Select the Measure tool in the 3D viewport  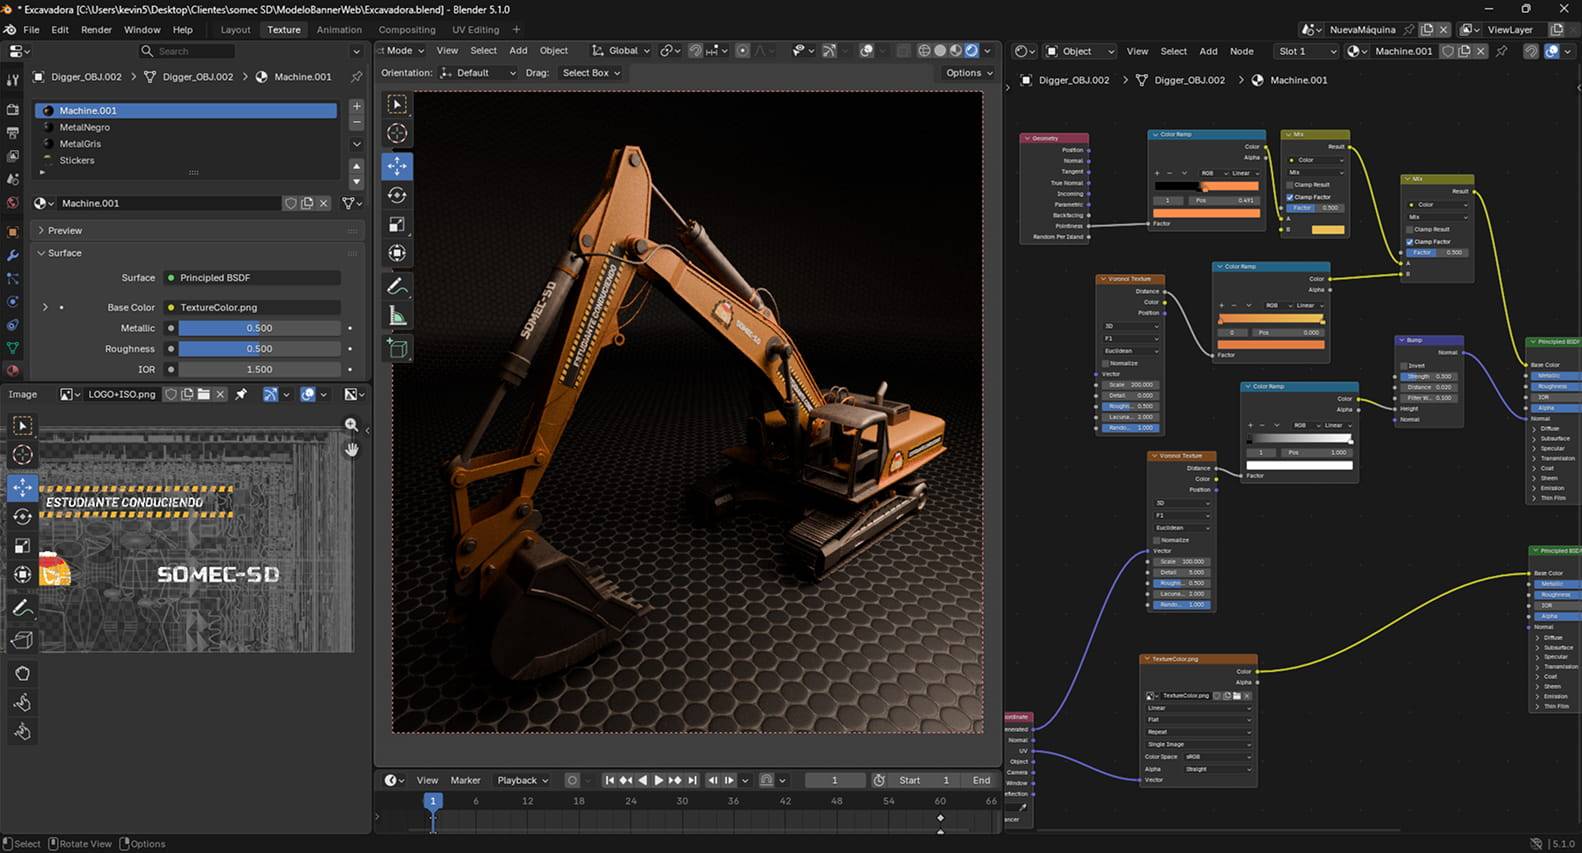pyautogui.click(x=397, y=317)
